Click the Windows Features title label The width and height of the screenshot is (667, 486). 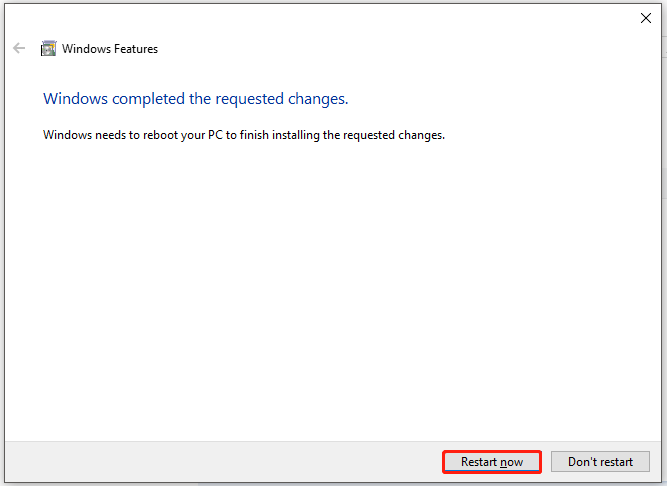pos(110,49)
